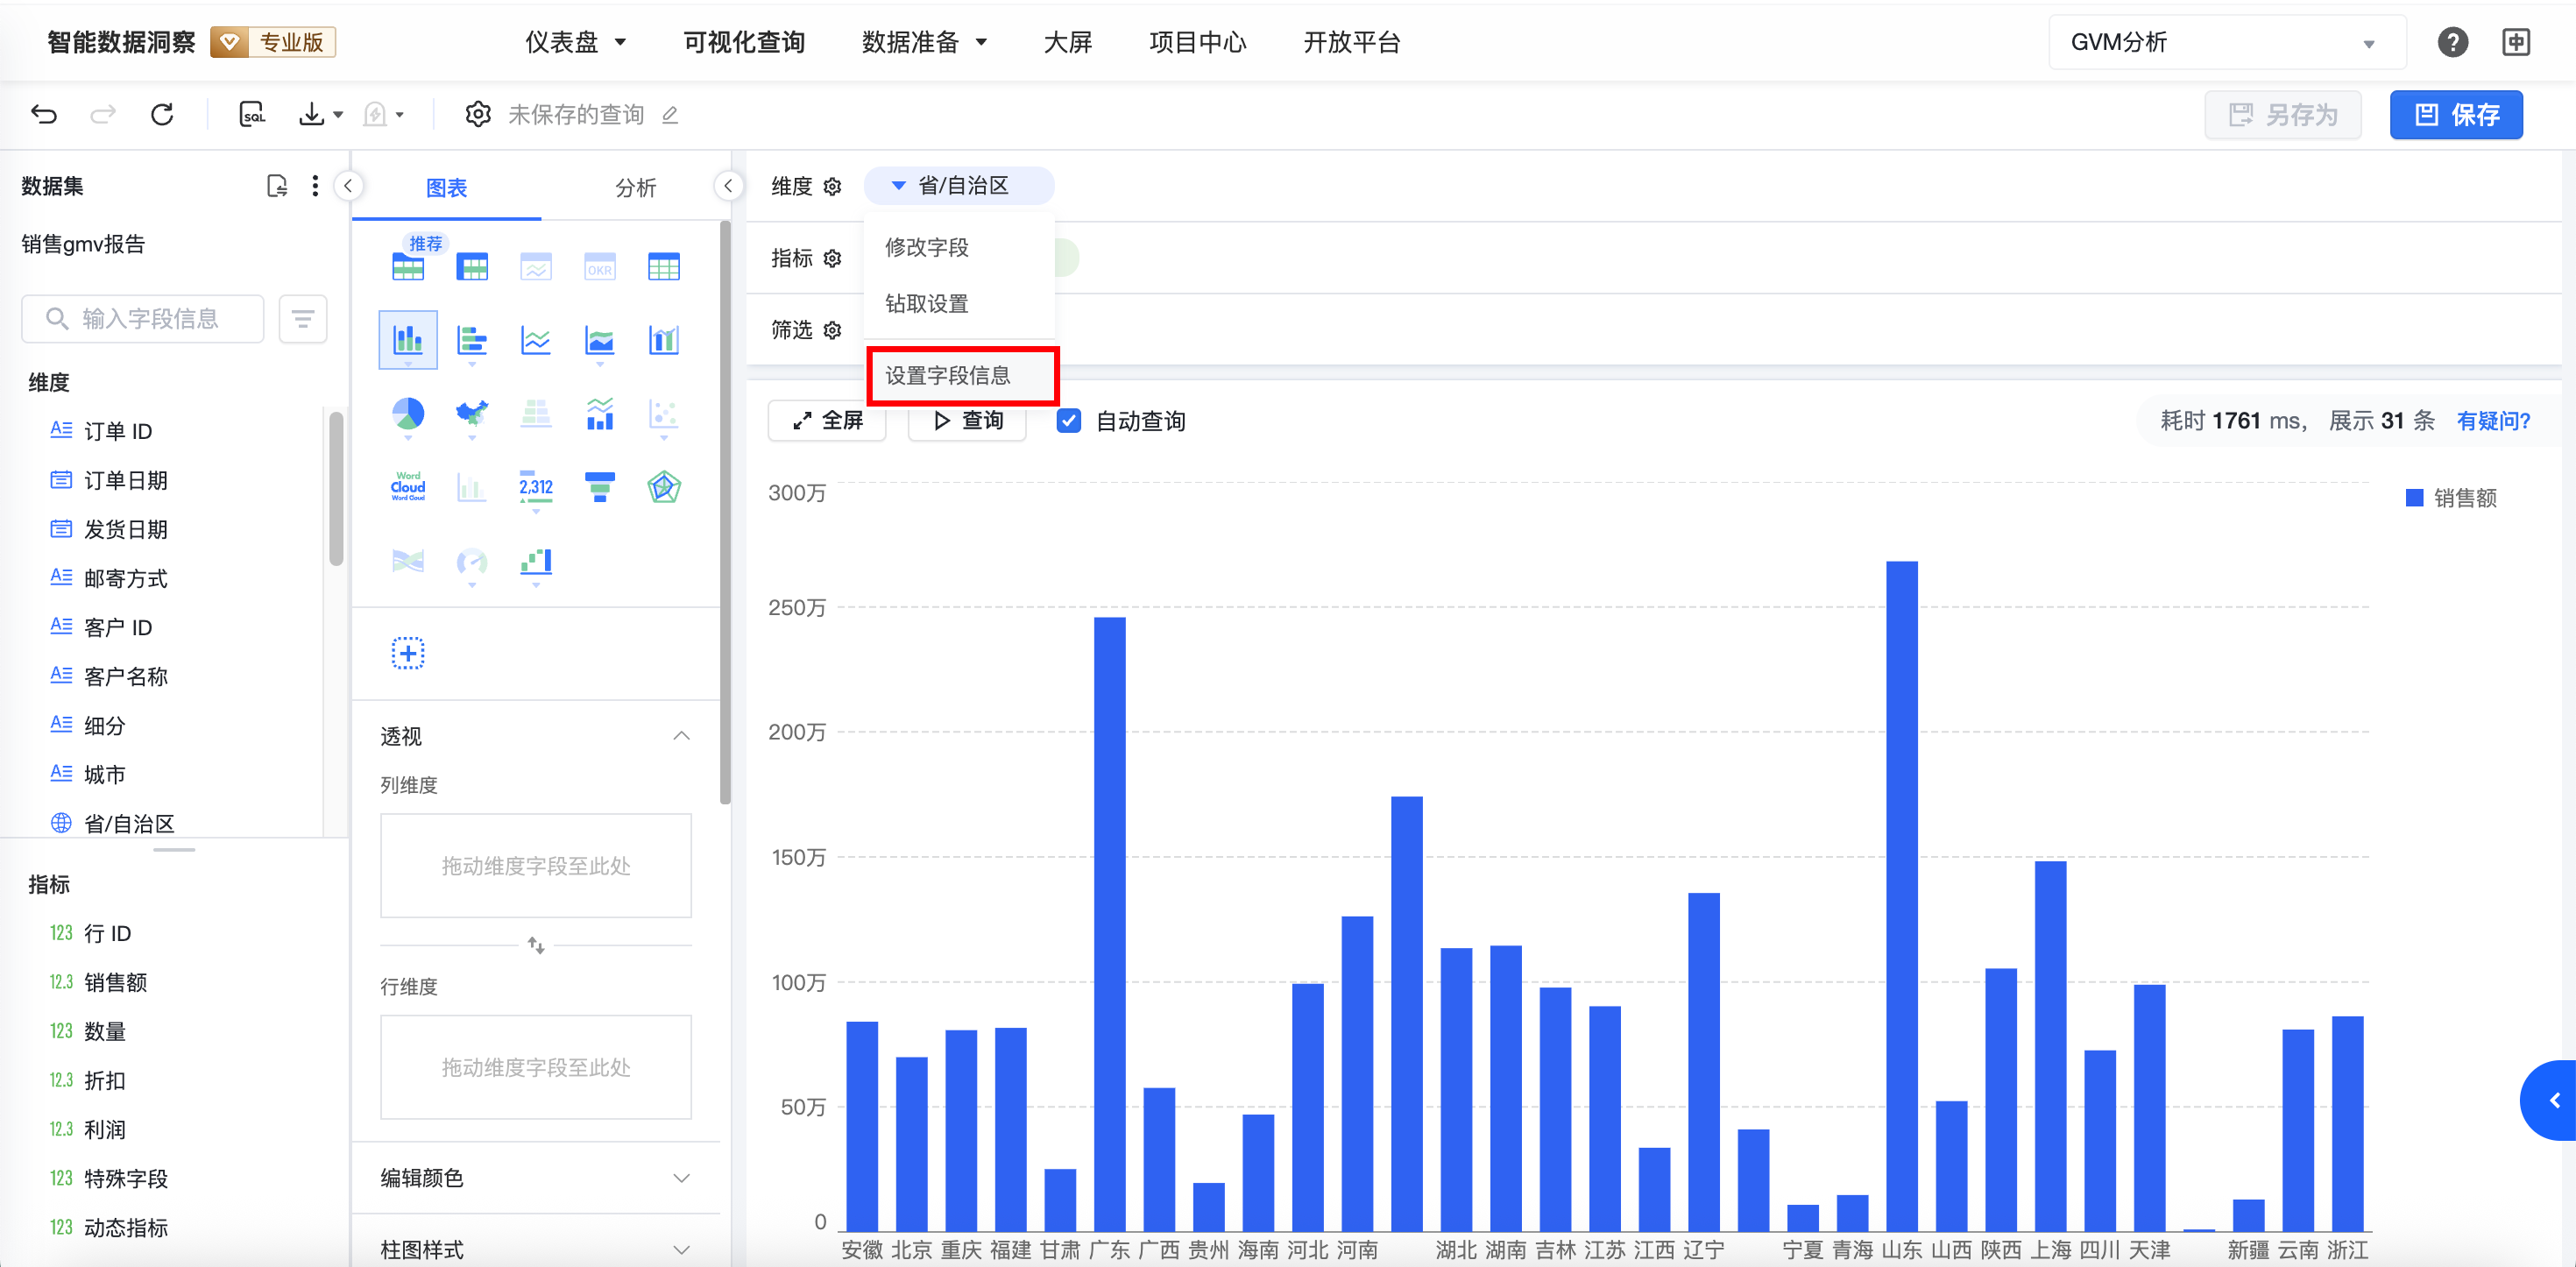Collapse the dataset panel arrow
Screen dimensions: 2576x1267
click(348, 186)
